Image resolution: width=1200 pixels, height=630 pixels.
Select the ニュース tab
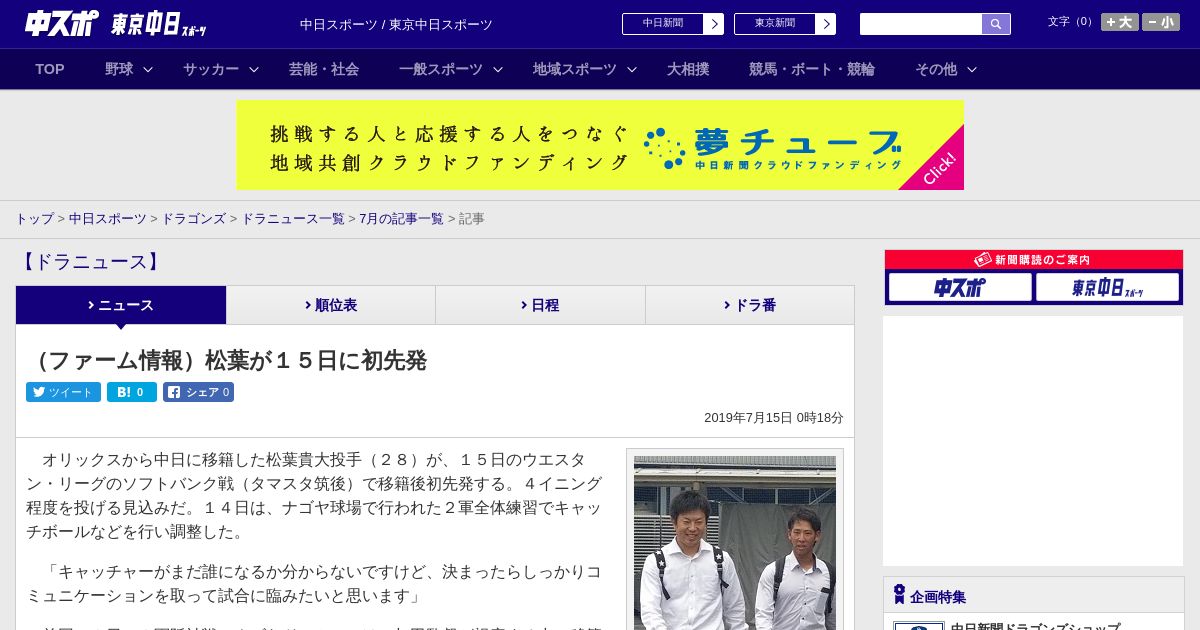tap(121, 305)
